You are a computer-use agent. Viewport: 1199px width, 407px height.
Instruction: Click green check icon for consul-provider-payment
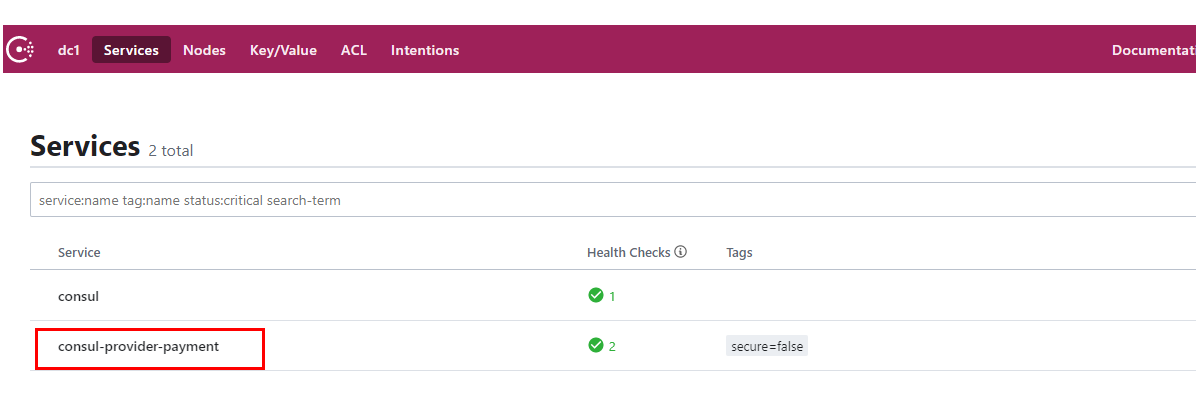595,346
